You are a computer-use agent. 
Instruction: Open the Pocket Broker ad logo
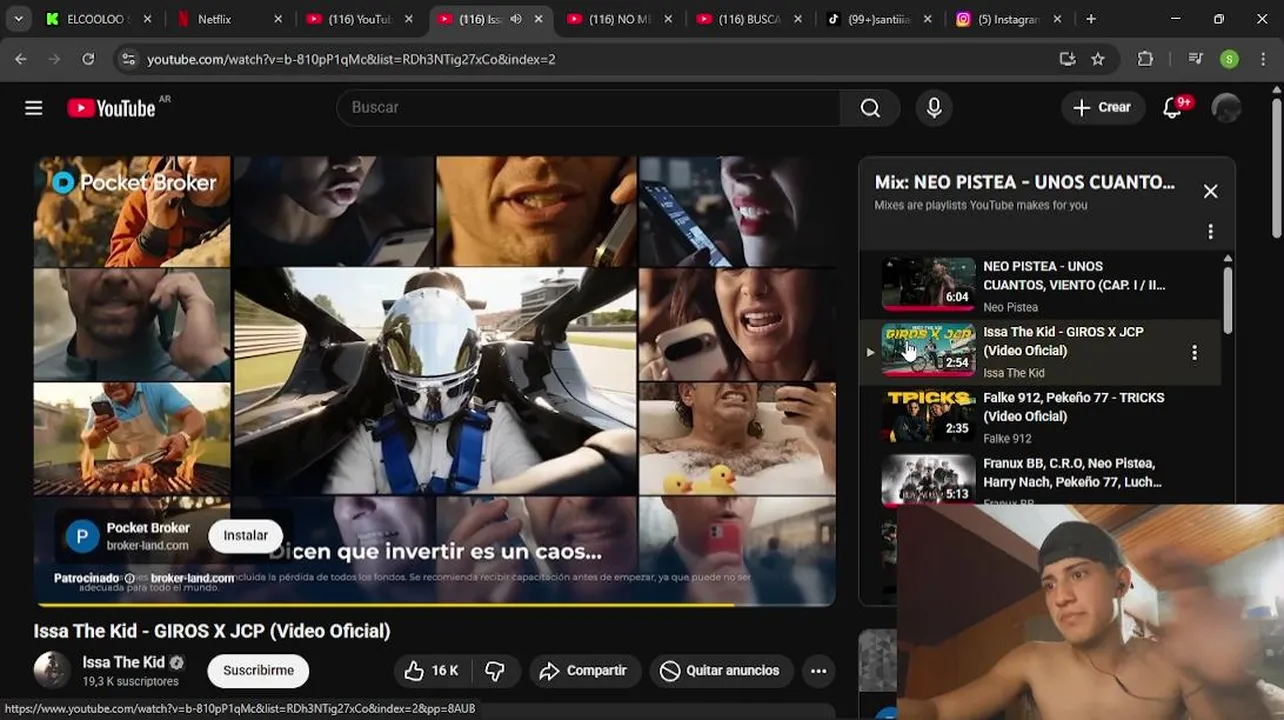pos(82,536)
